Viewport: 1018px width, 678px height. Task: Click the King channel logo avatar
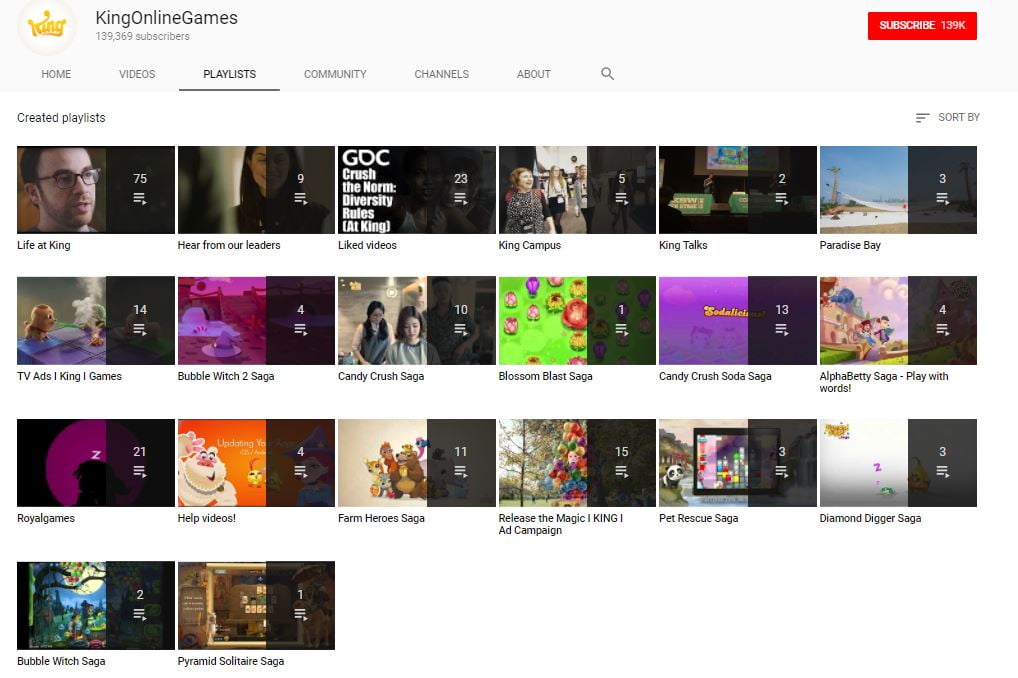[x=47, y=27]
